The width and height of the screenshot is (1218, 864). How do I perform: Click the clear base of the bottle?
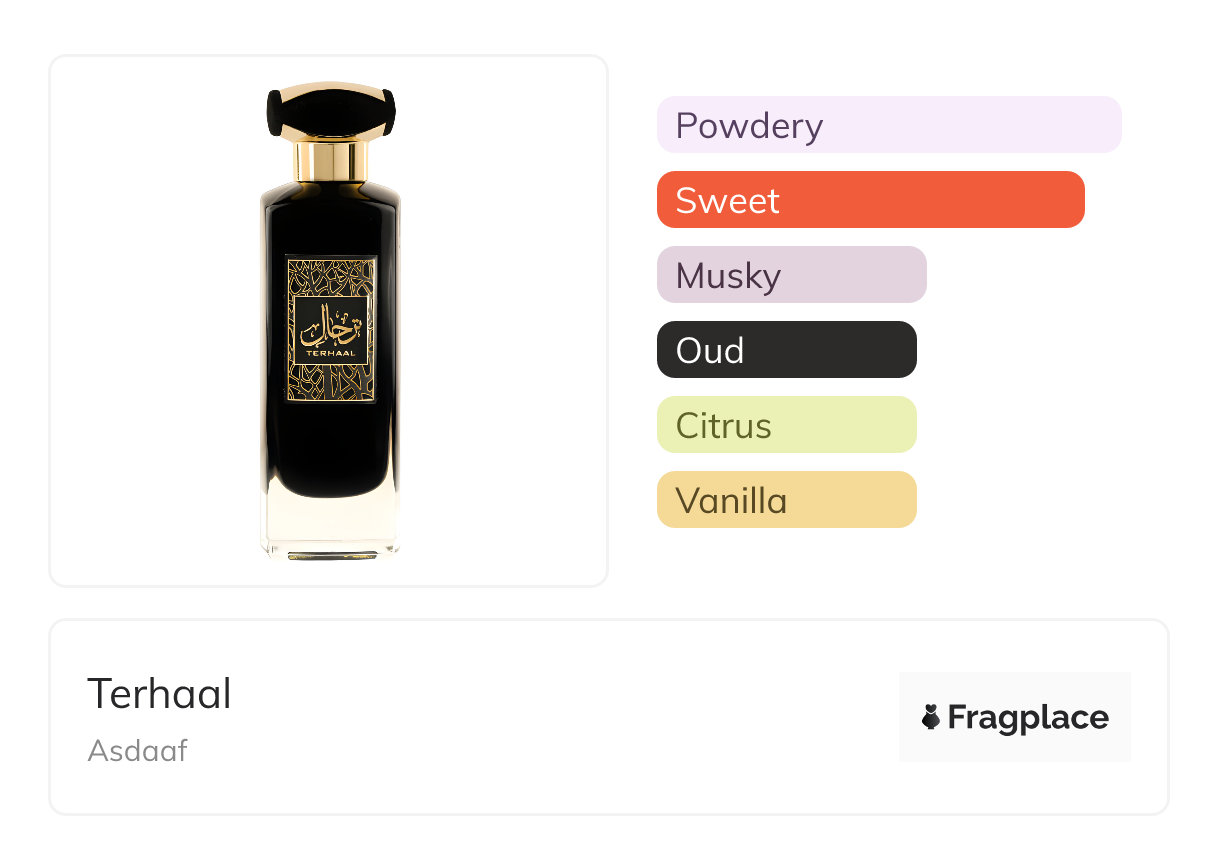click(330, 525)
